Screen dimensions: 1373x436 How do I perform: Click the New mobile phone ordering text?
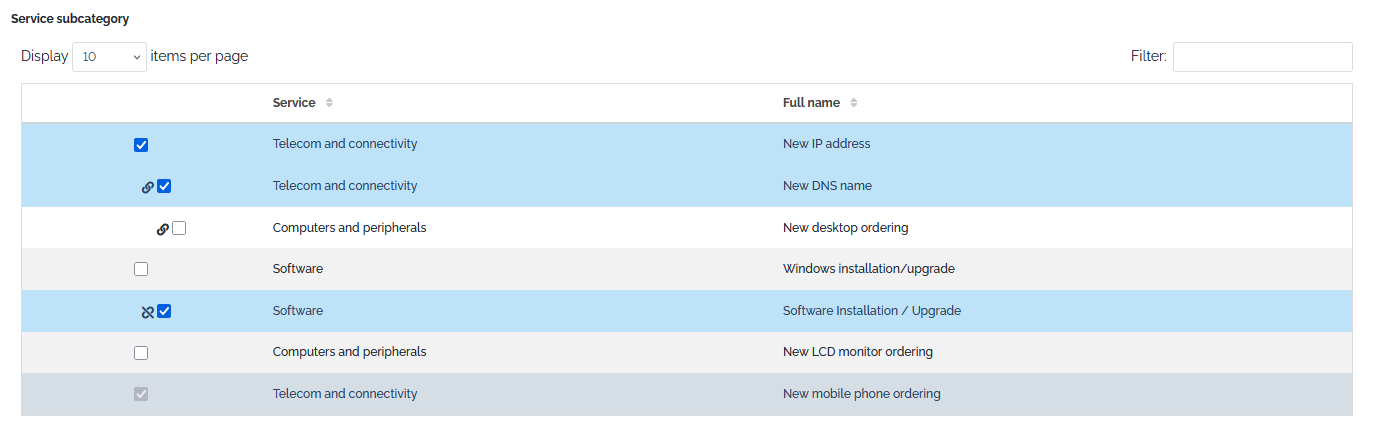coord(861,394)
